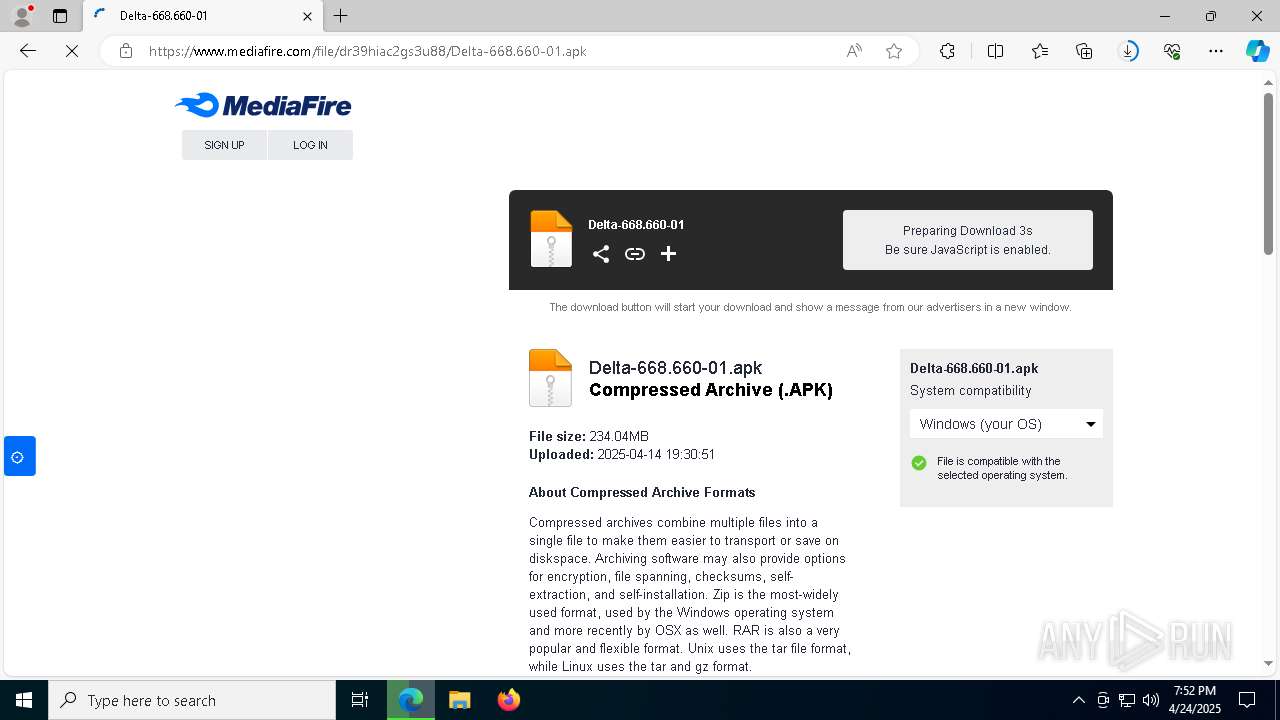The width and height of the screenshot is (1280, 720).
Task: Open the browser profile icon
Action: tap(21, 16)
